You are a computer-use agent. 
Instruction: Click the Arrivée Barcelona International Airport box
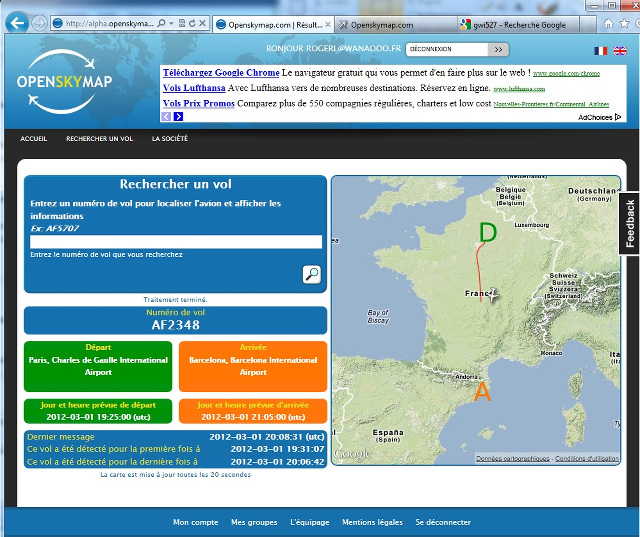[x=253, y=366]
